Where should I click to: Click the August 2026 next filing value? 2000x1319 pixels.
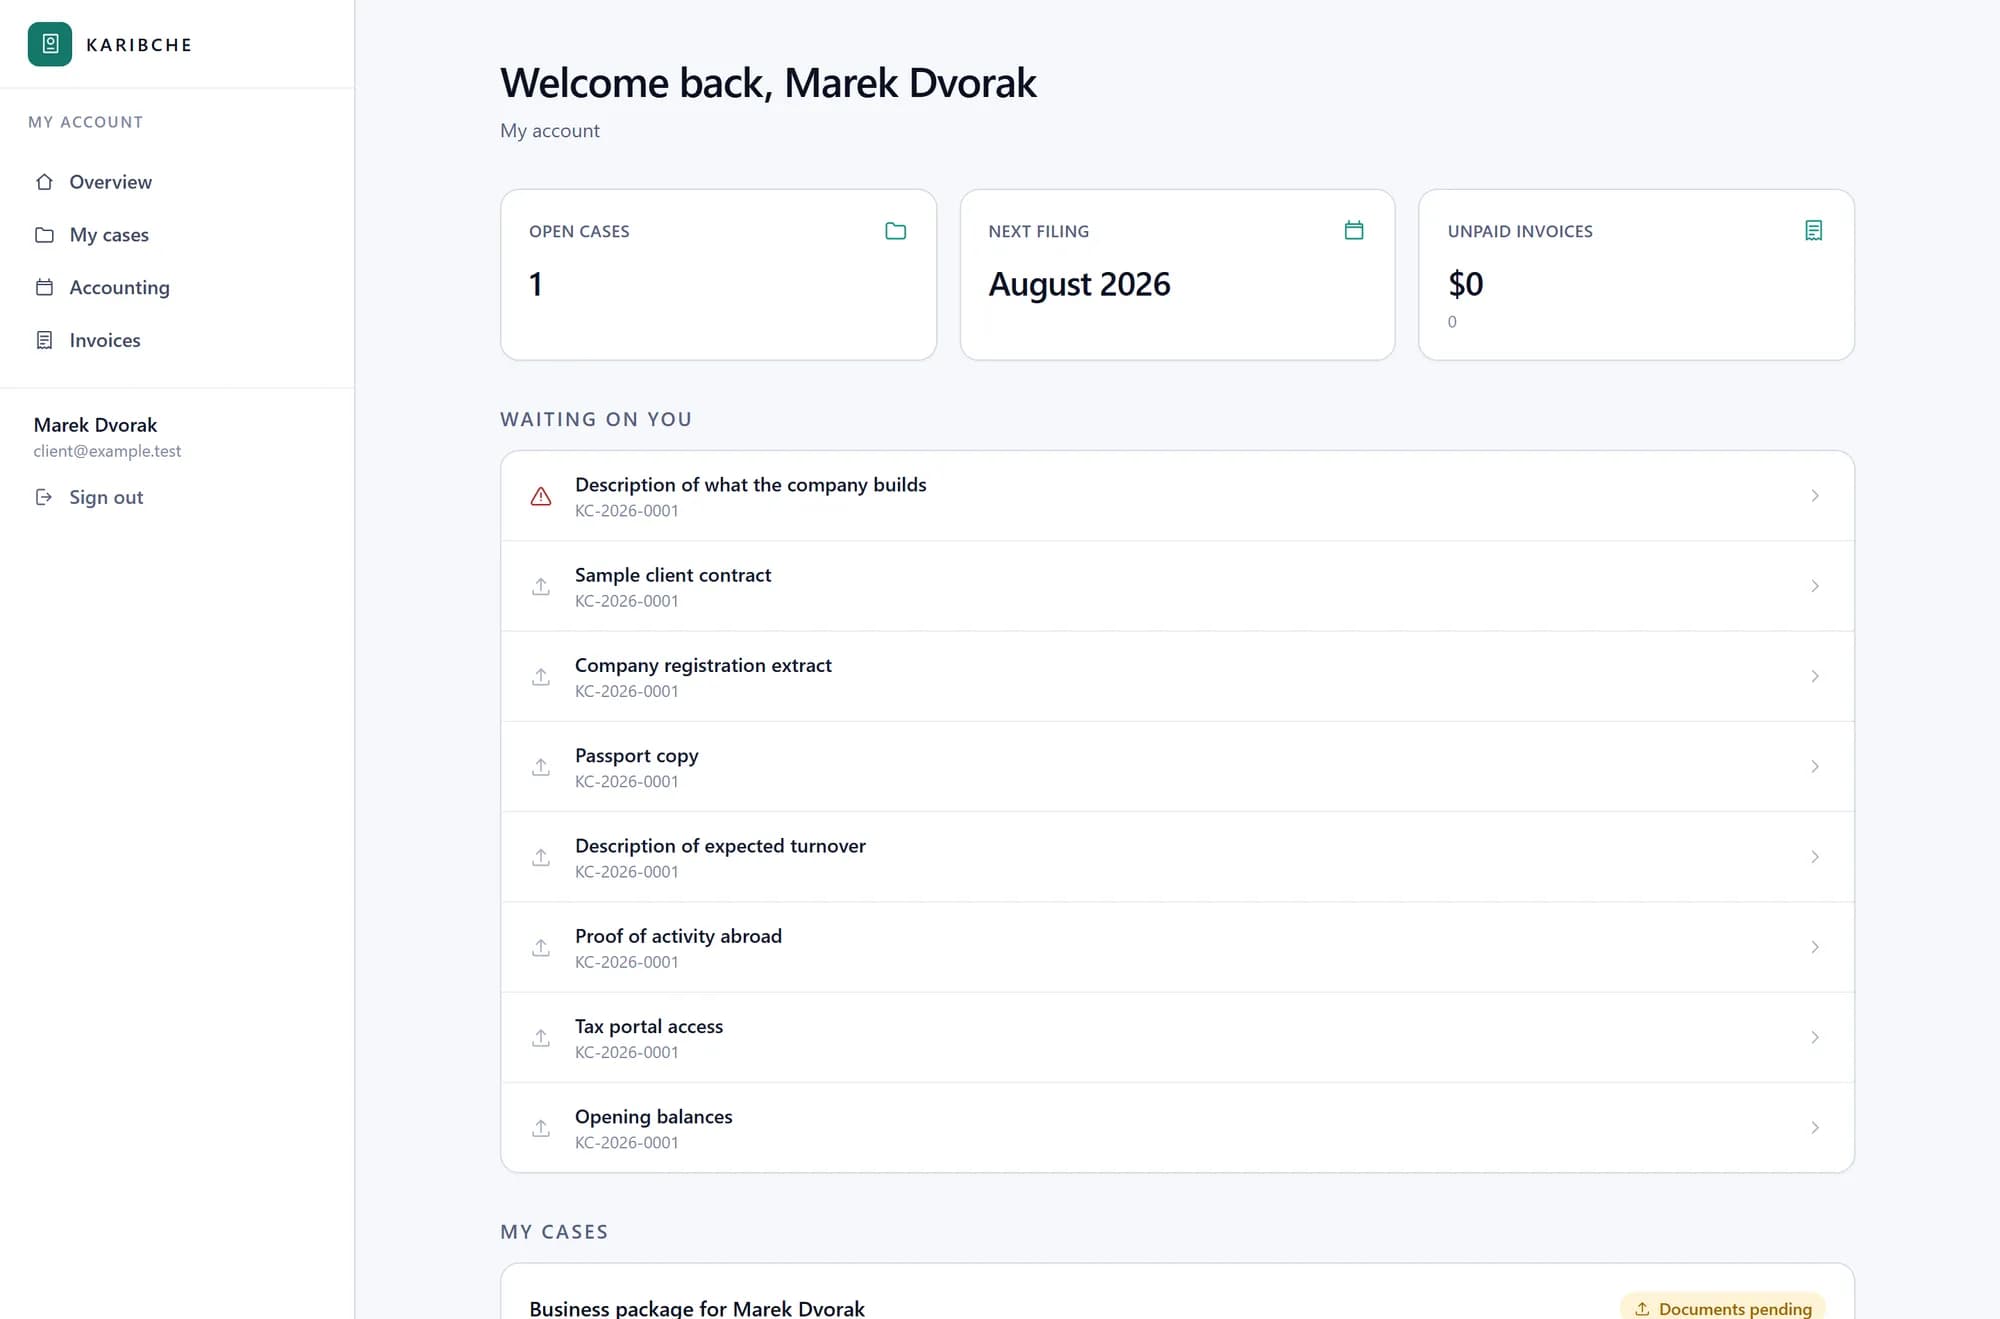click(1079, 285)
